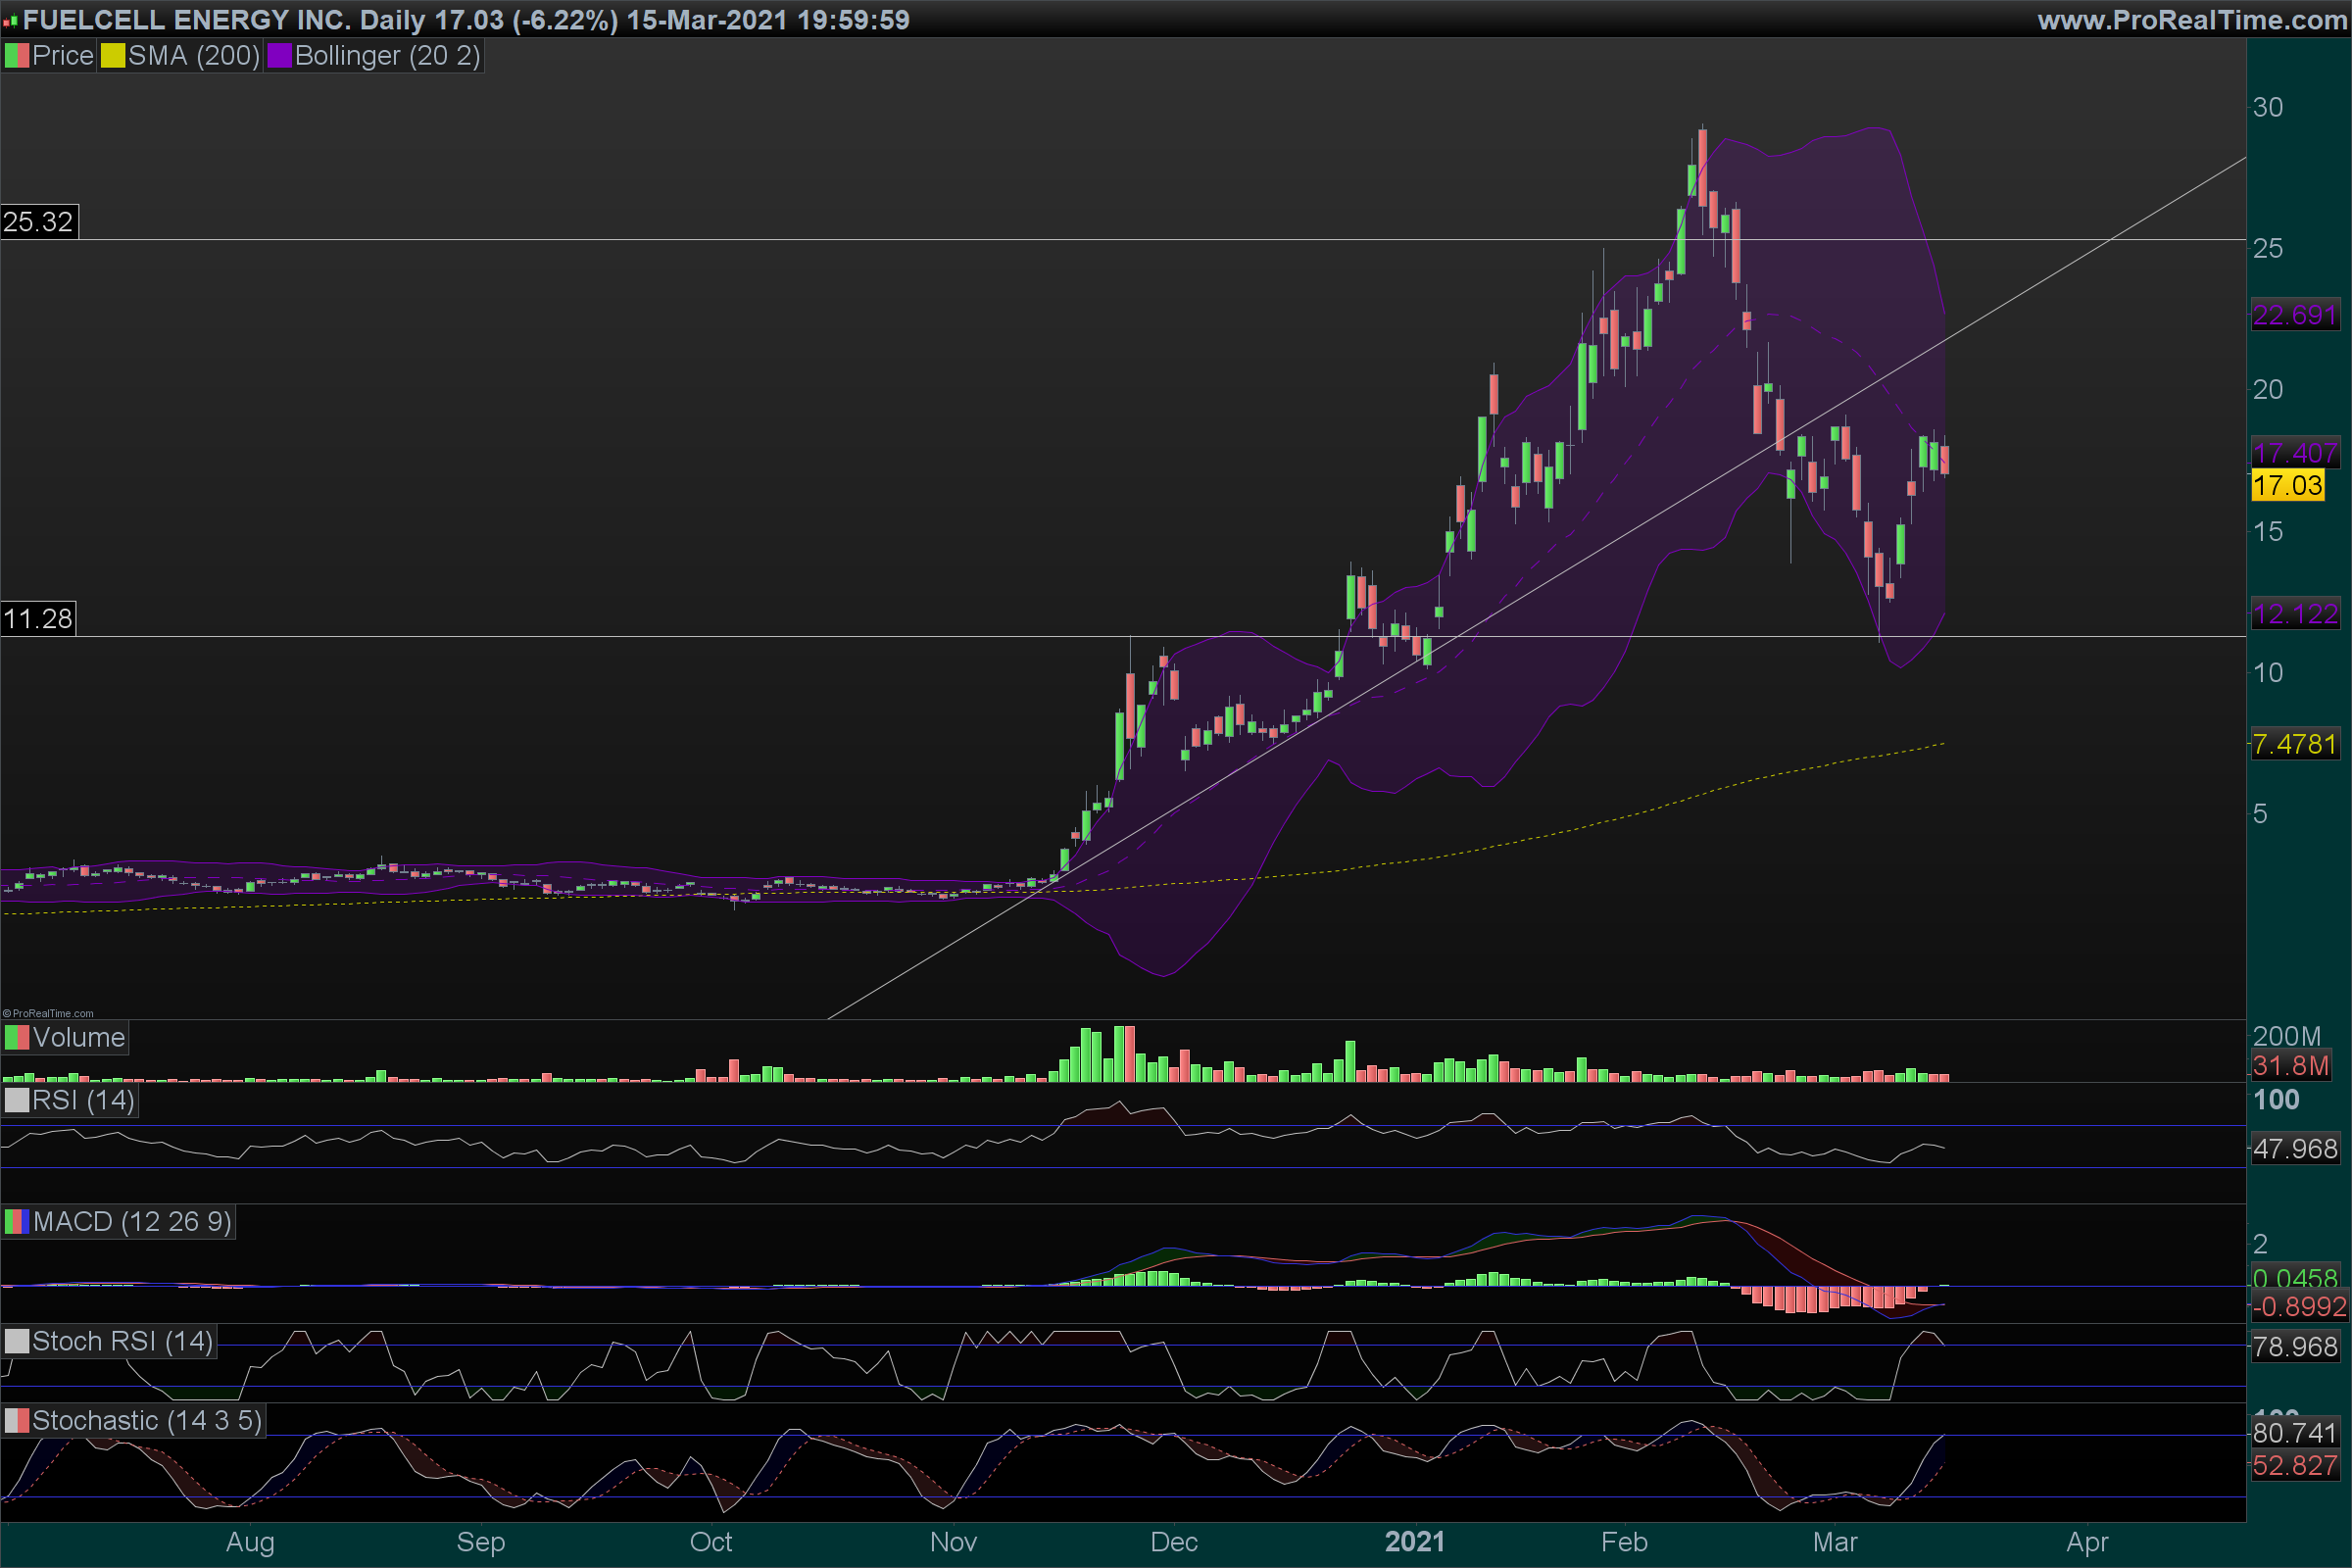The width and height of the screenshot is (2352, 1568).
Task: Click the RSI (14) indicator icon
Action: tap(17, 1101)
